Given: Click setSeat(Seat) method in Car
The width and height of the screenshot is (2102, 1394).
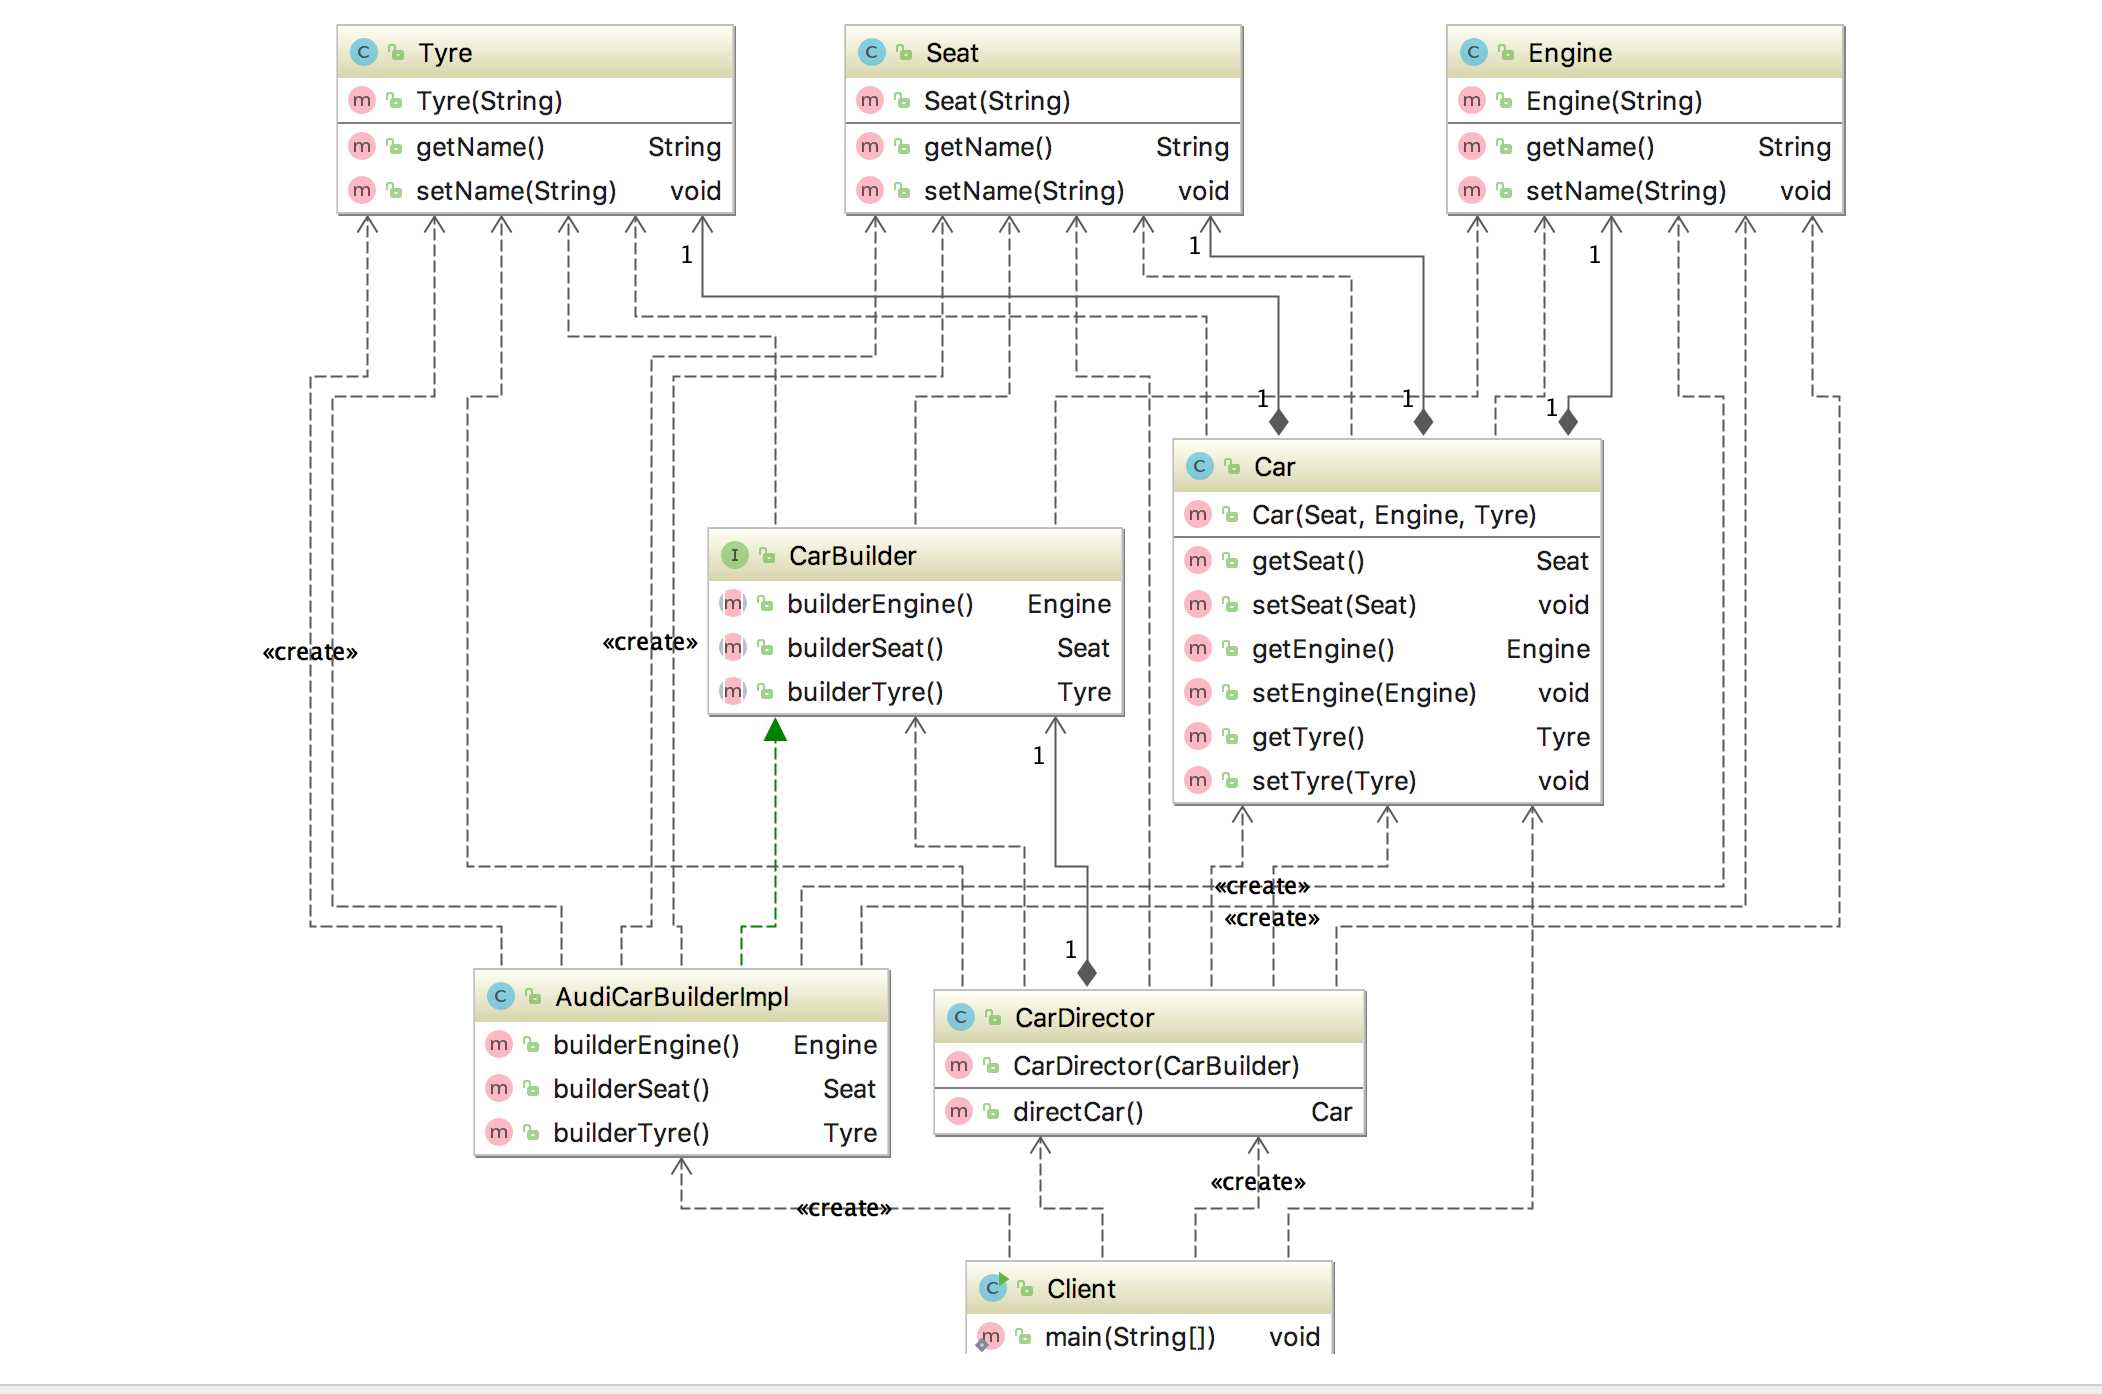Looking at the screenshot, I should [1334, 605].
